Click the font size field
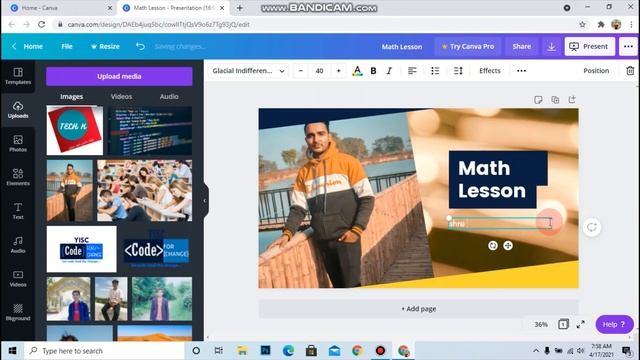 [x=320, y=71]
